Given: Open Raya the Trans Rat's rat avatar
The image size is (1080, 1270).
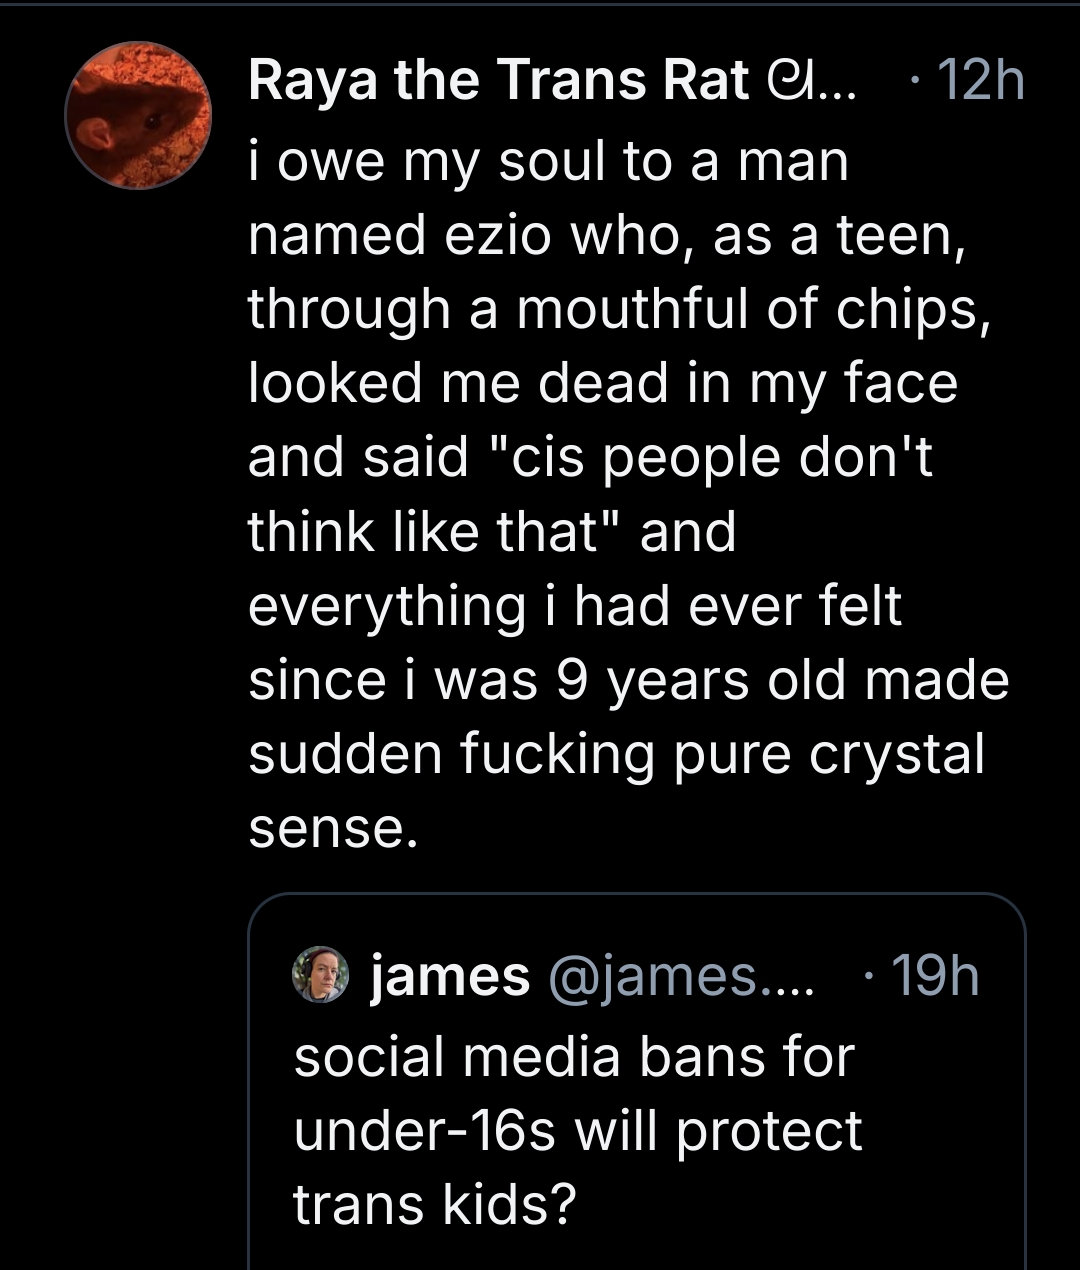Looking at the screenshot, I should point(138,115).
